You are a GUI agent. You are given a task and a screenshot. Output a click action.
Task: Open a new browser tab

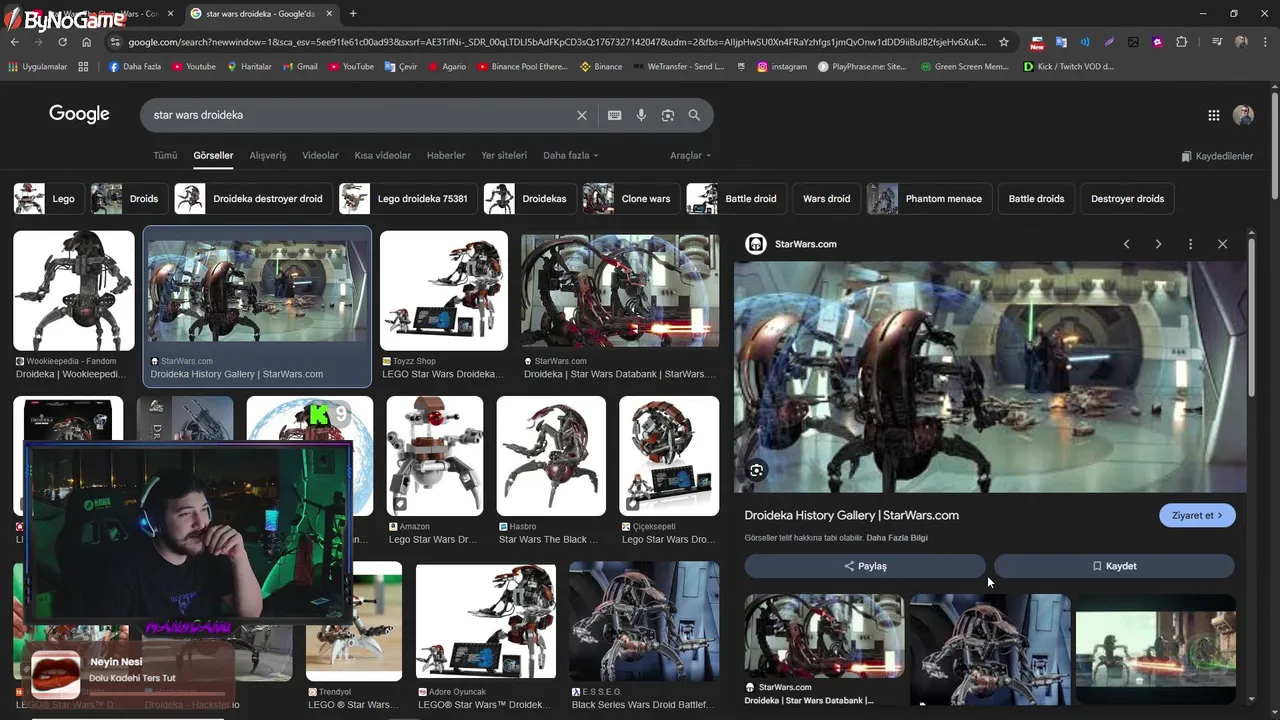353,14
